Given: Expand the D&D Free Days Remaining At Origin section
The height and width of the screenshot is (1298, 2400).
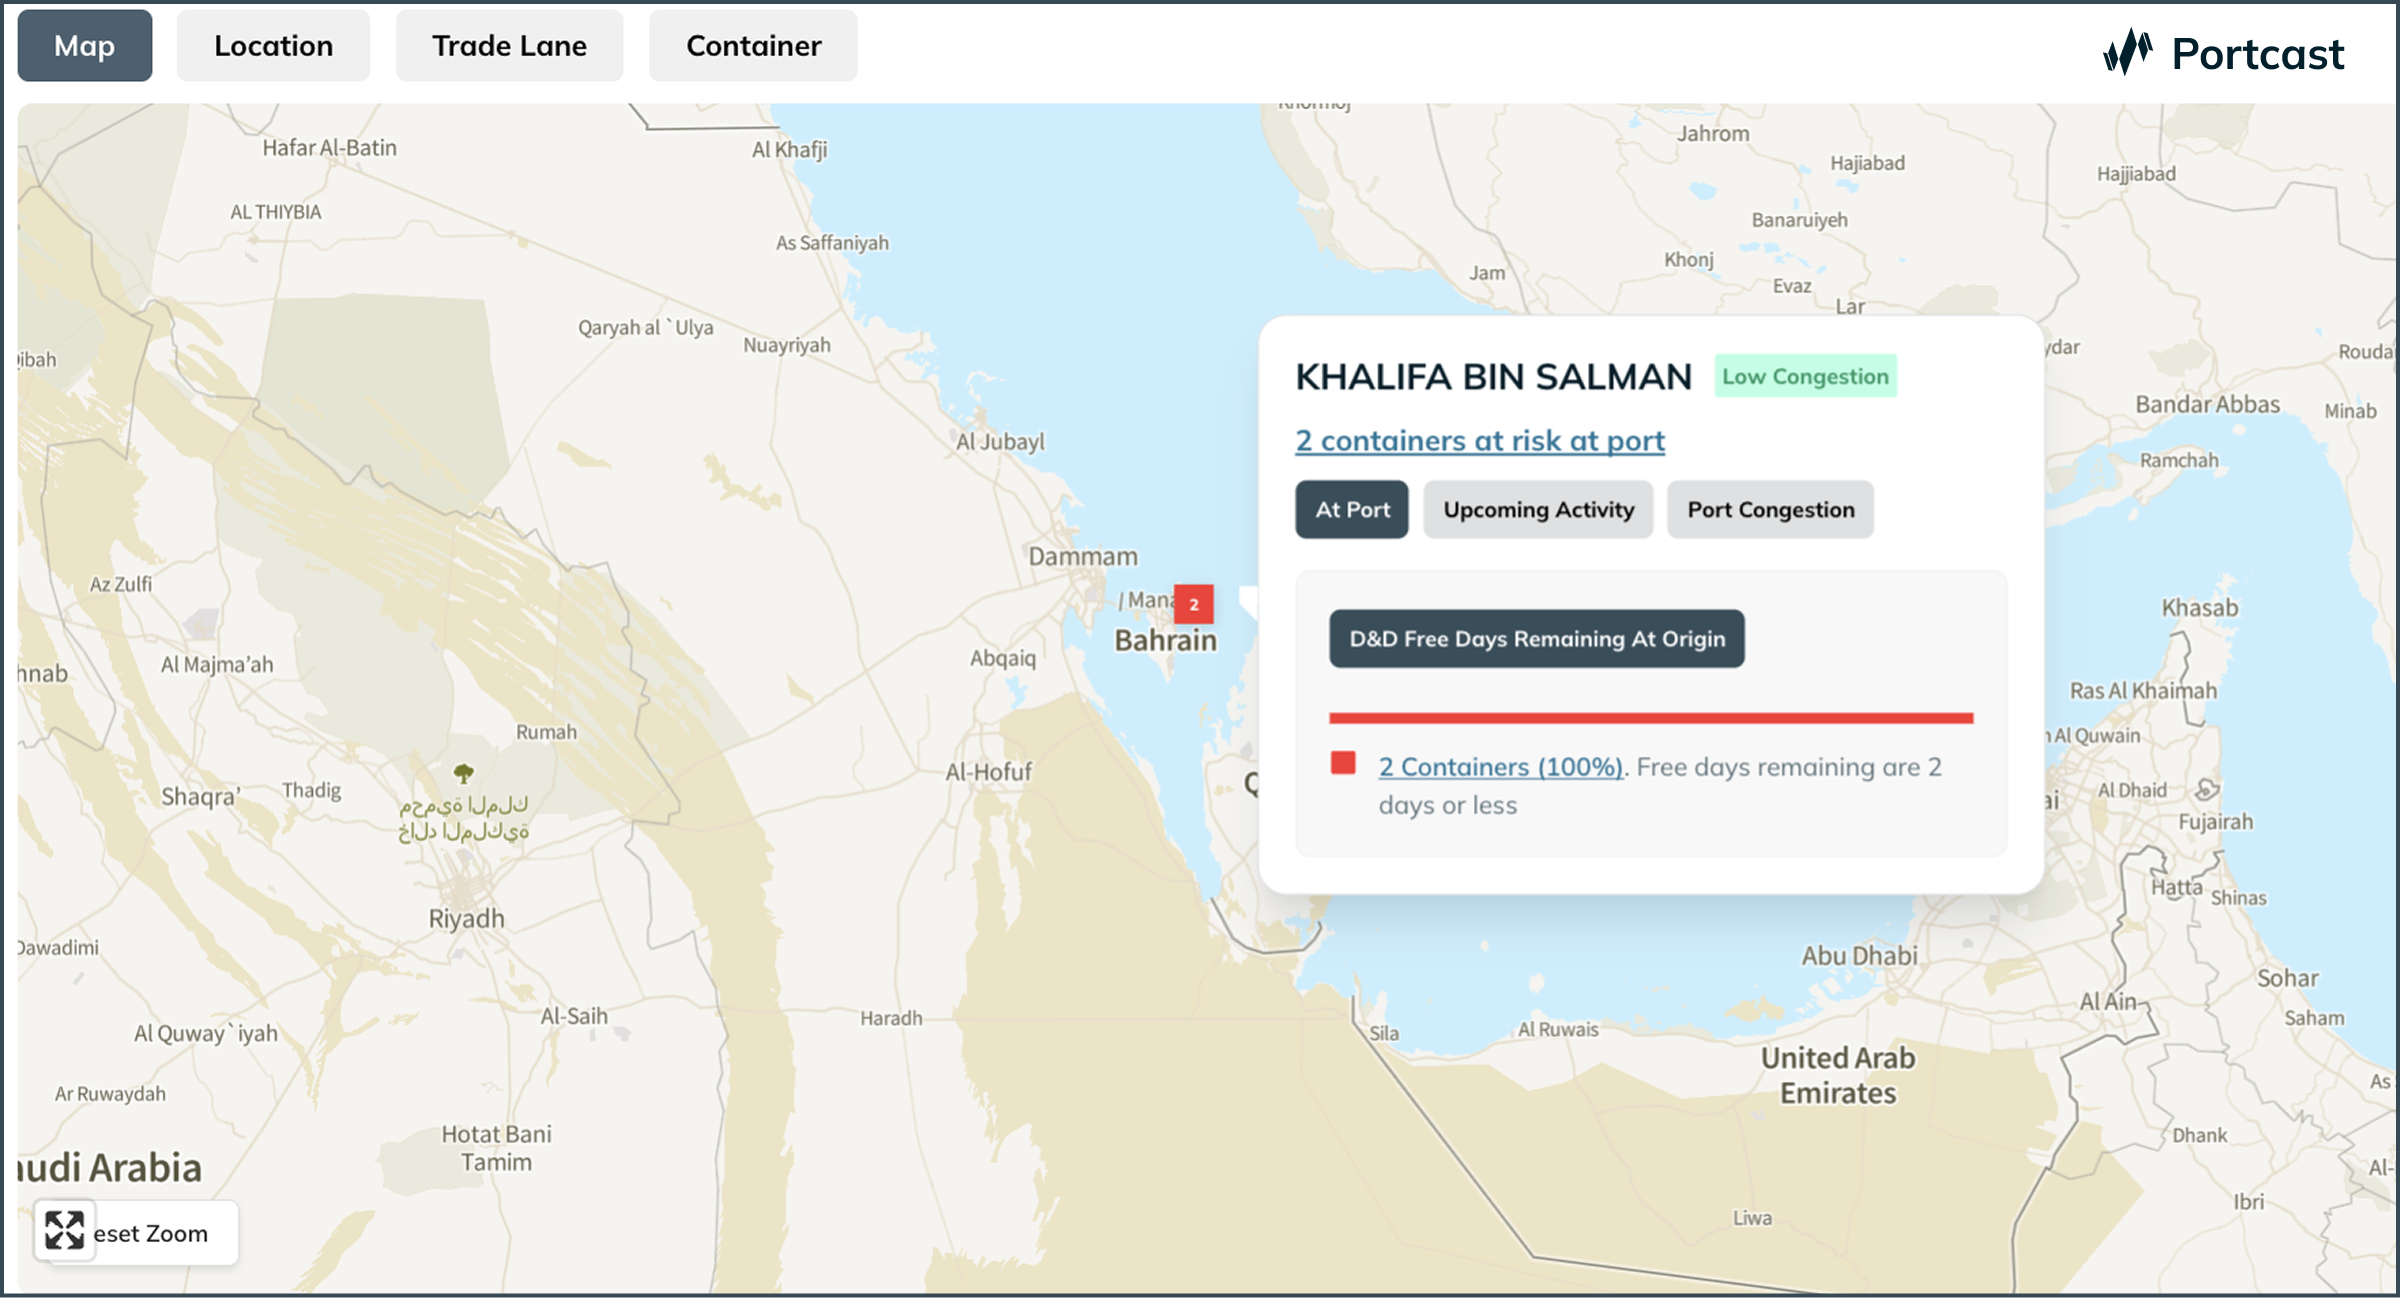Looking at the screenshot, I should 1536,639.
